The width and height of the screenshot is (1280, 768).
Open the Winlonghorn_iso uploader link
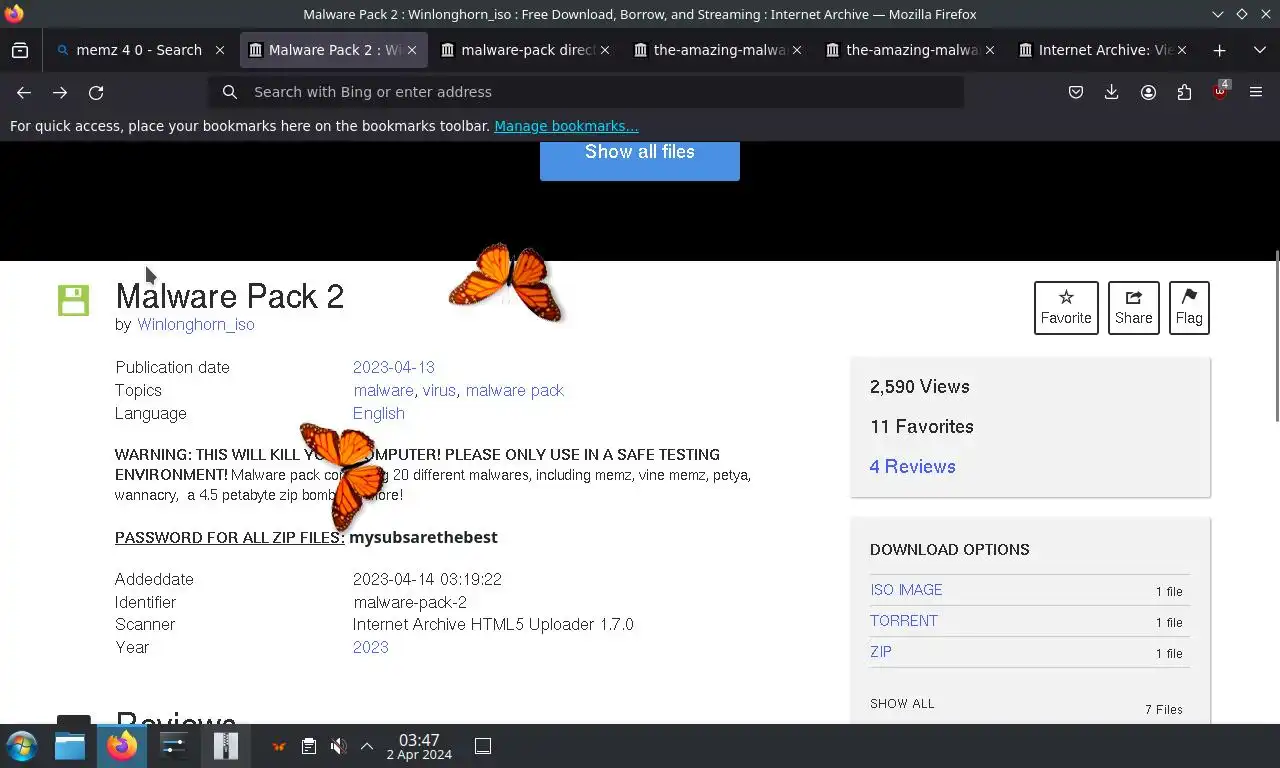tap(196, 324)
